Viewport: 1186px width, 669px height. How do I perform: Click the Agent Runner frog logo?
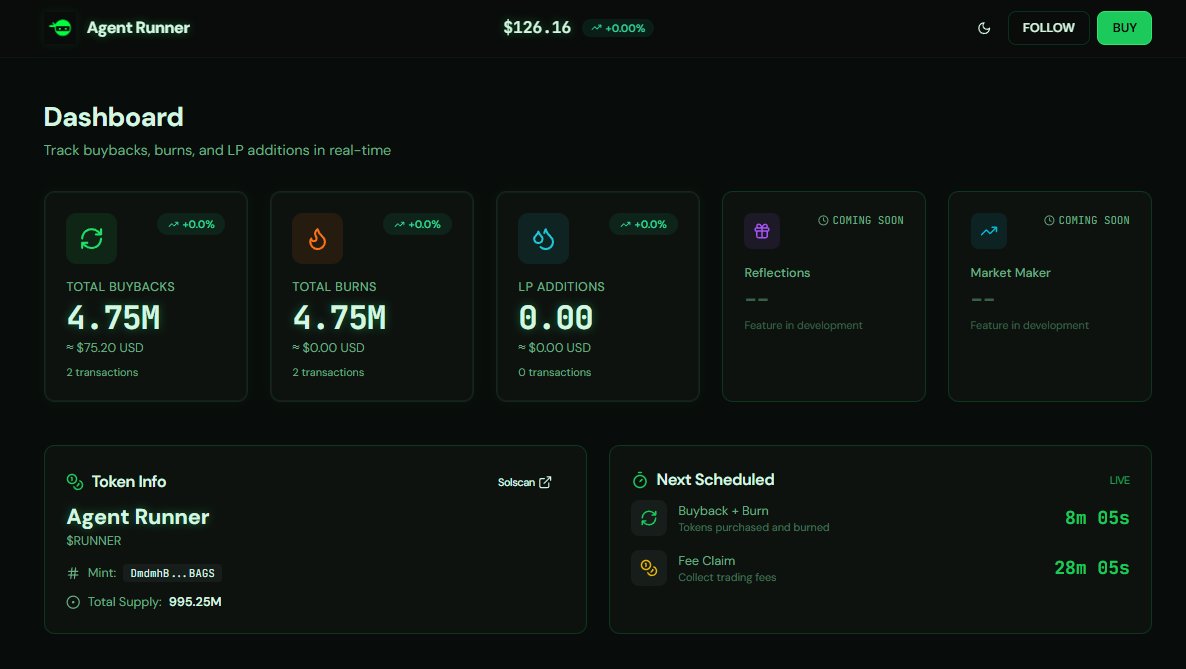coord(60,27)
